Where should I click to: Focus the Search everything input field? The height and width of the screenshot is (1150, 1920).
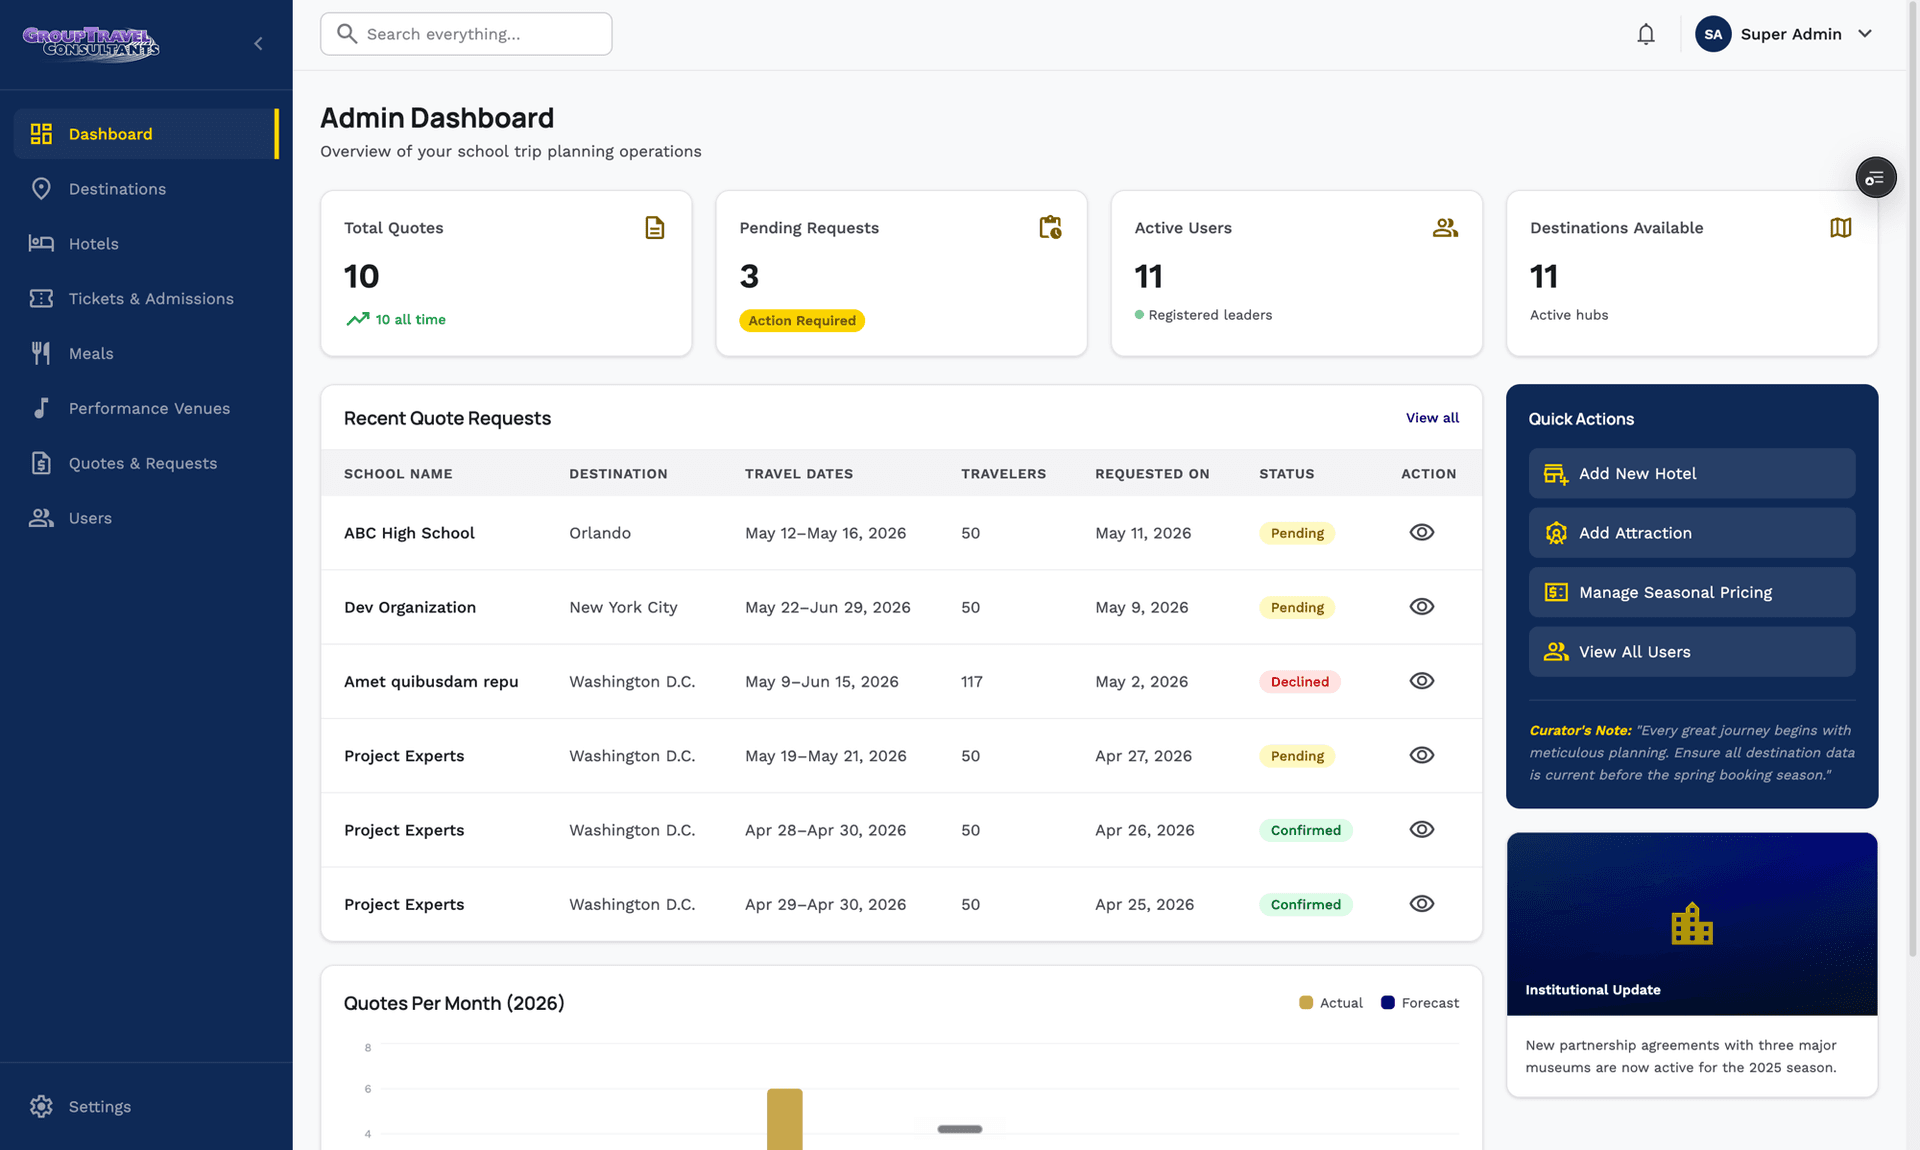(x=466, y=34)
